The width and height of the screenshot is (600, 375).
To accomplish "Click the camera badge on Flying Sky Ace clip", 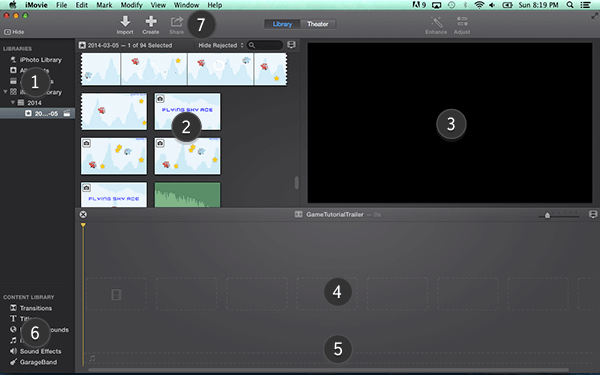I will click(160, 99).
